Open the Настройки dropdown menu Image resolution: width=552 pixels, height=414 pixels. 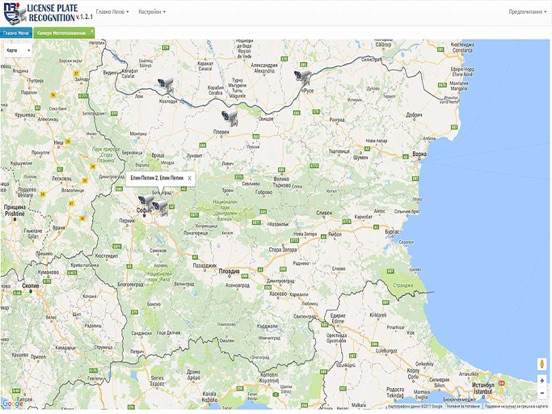[x=152, y=12]
